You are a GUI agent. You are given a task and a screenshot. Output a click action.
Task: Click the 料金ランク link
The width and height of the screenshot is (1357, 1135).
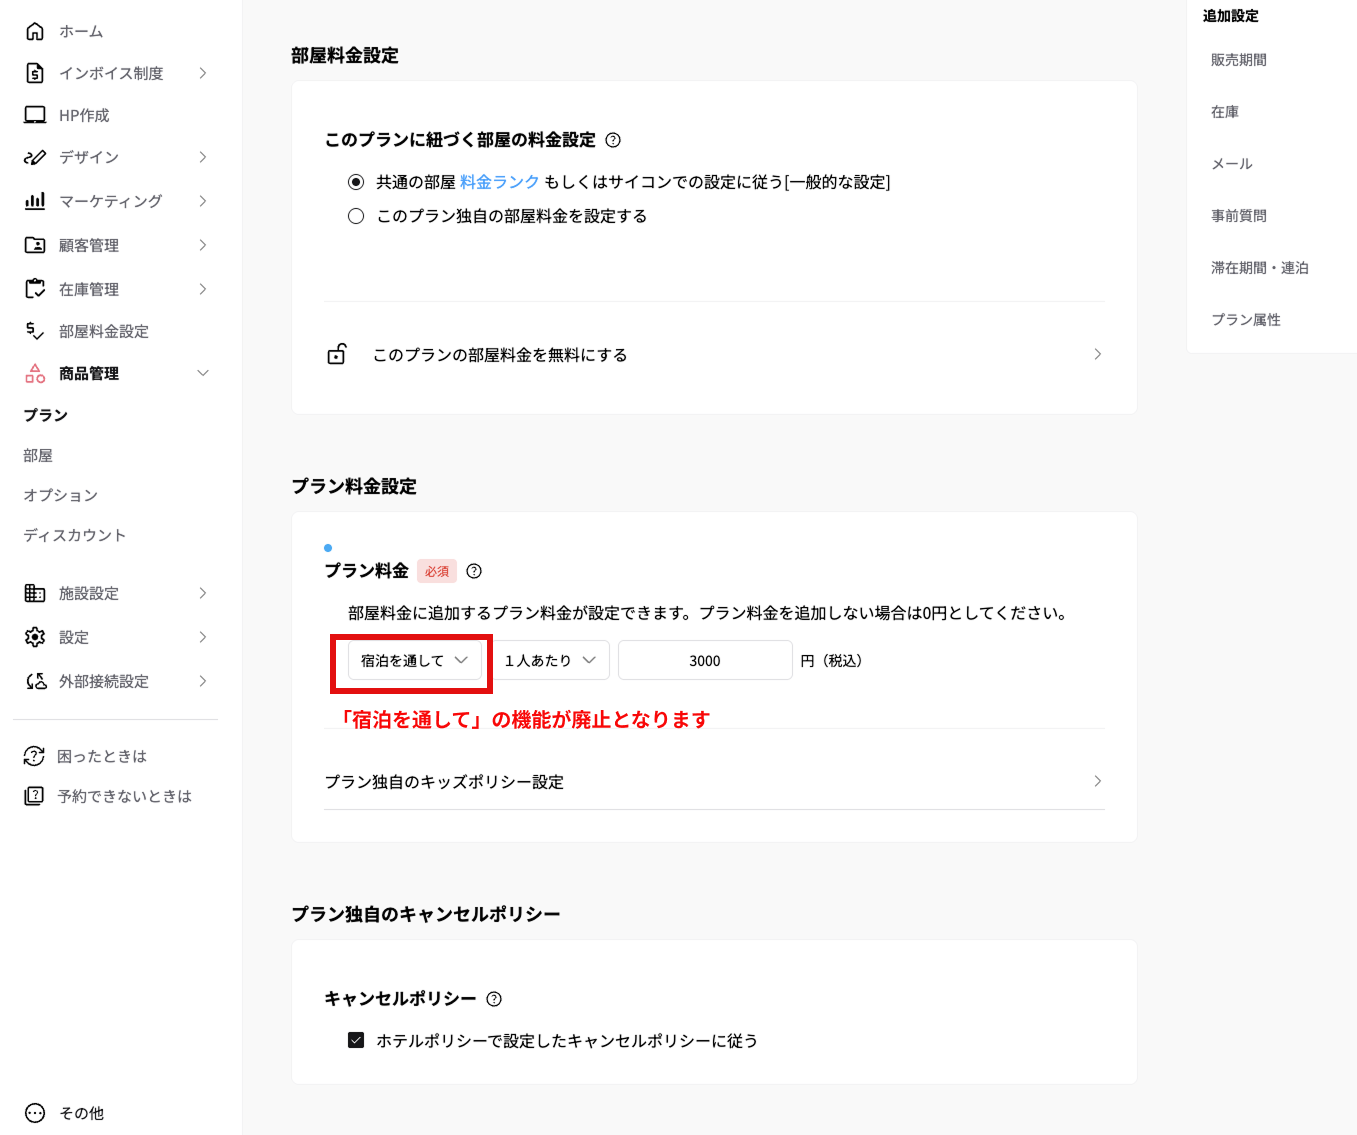pos(500,182)
